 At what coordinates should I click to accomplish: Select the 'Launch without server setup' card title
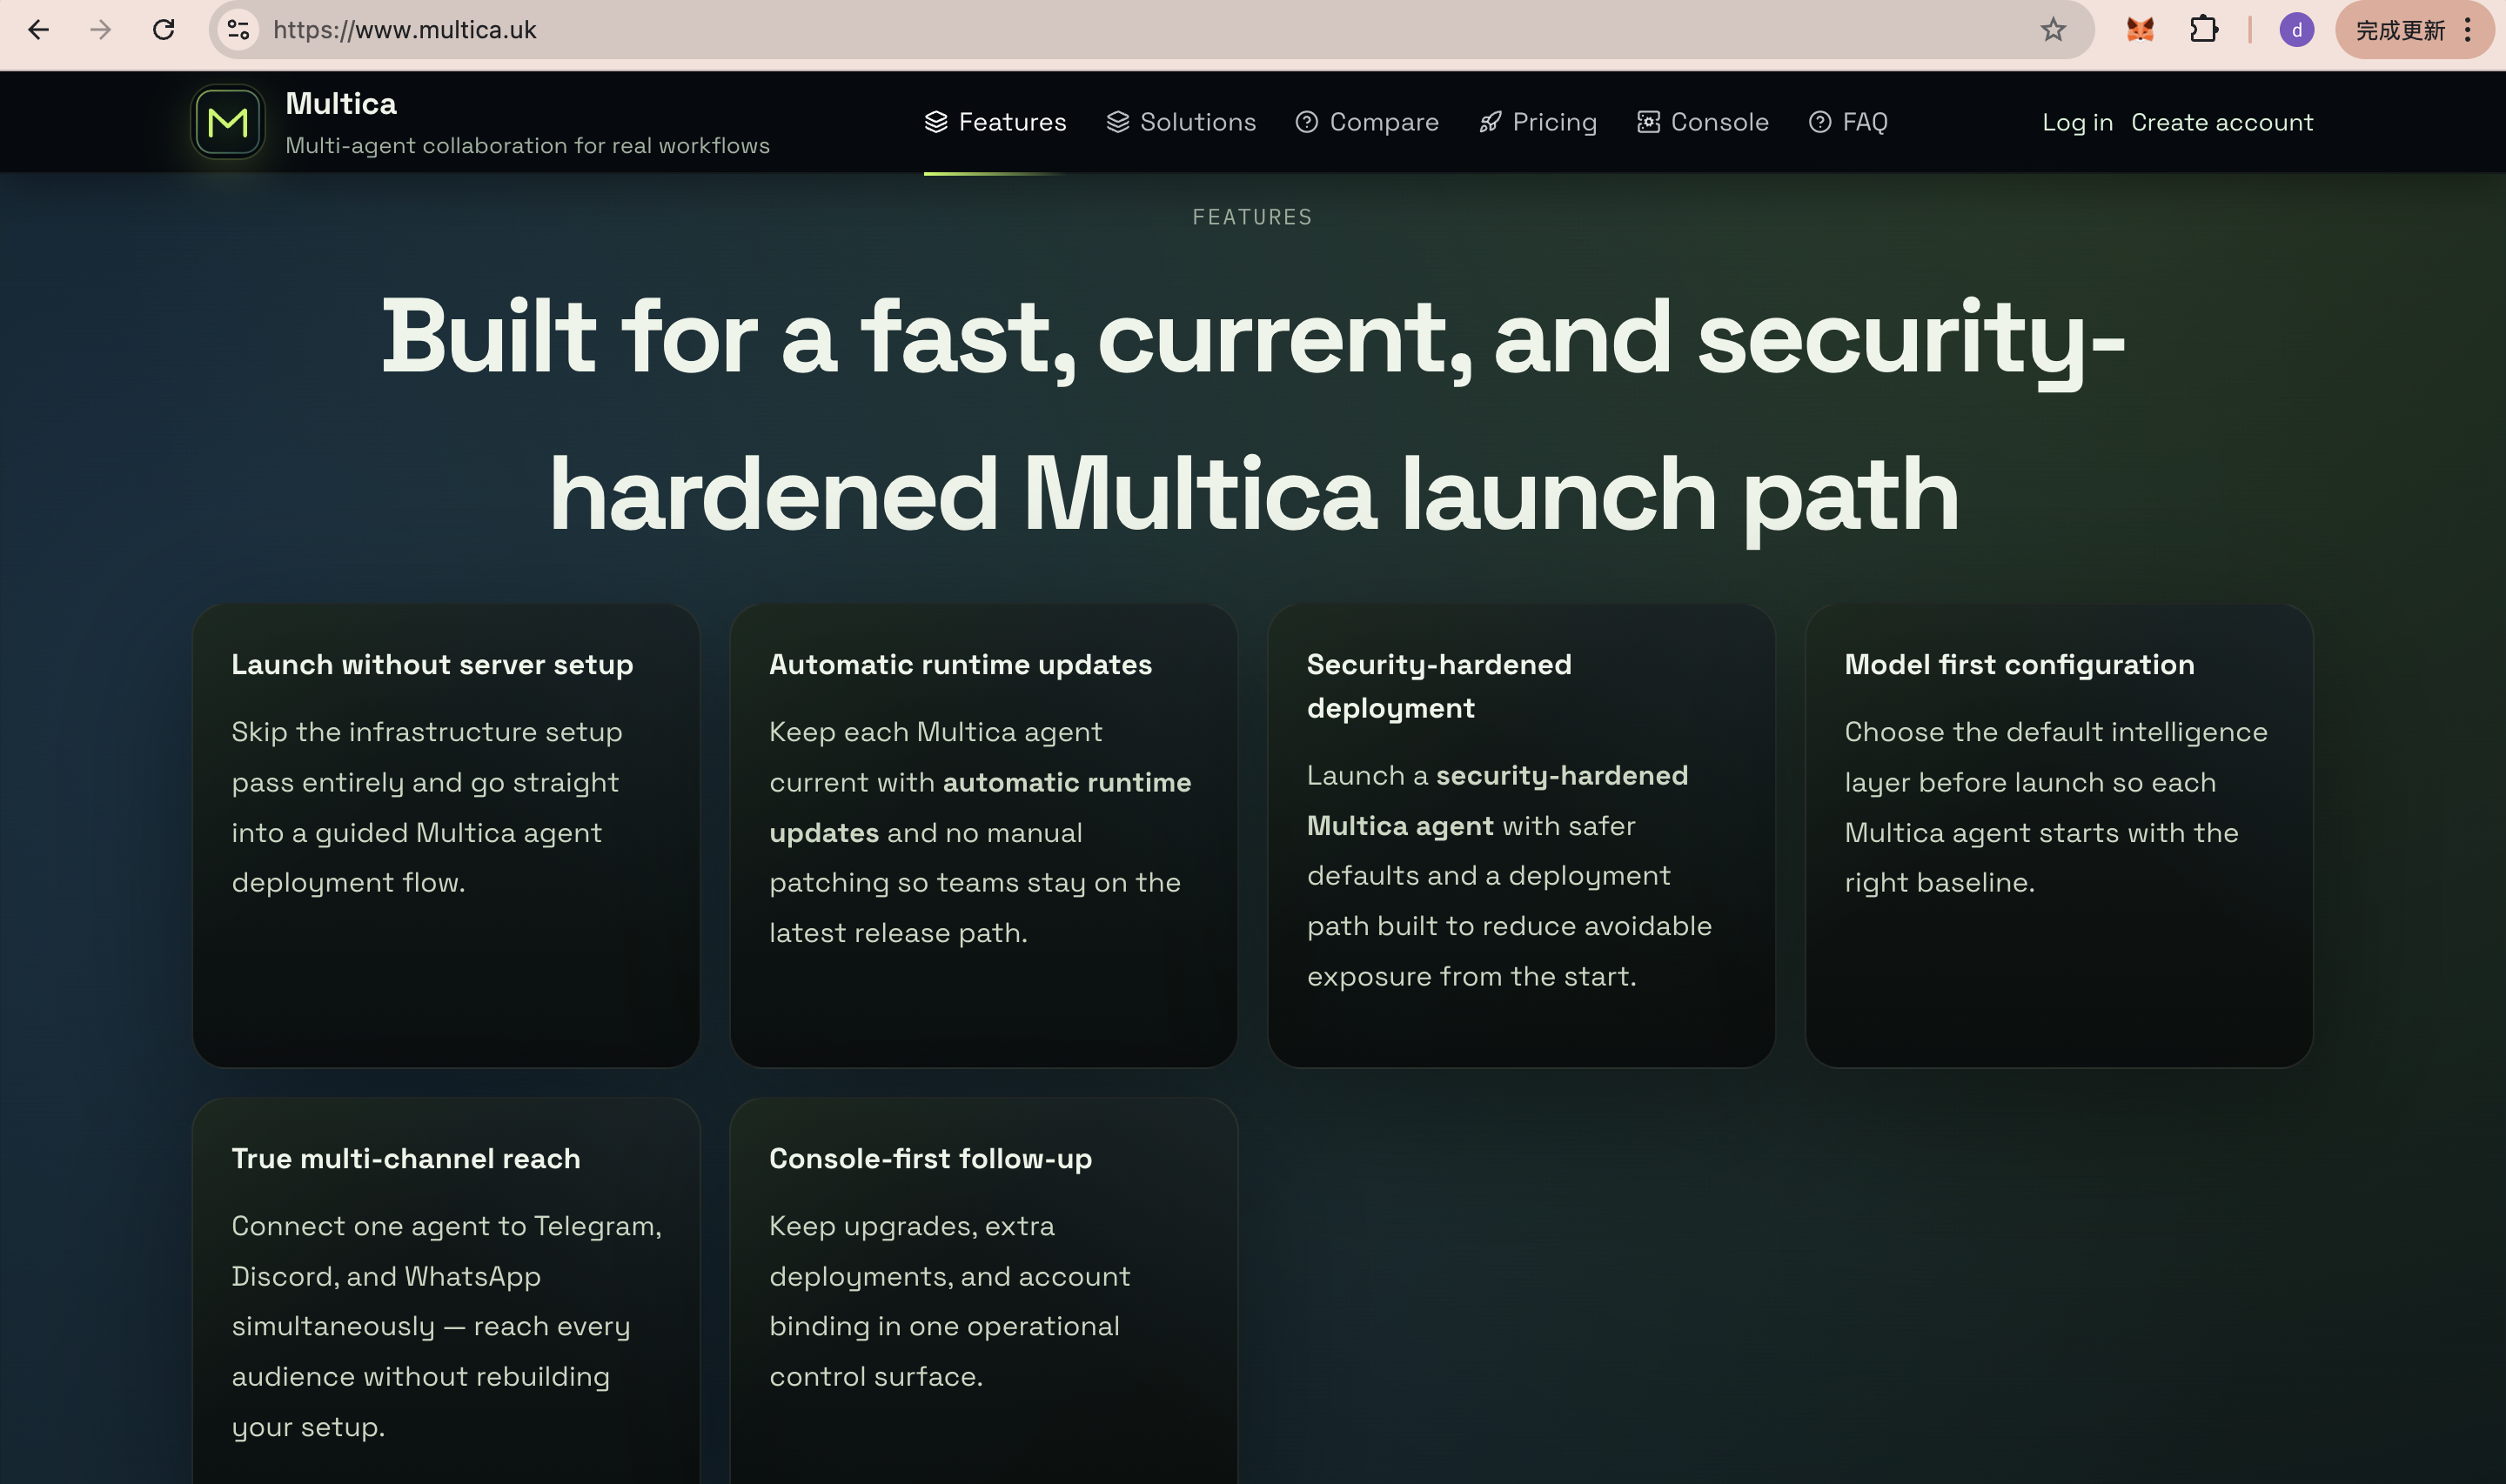432,664
